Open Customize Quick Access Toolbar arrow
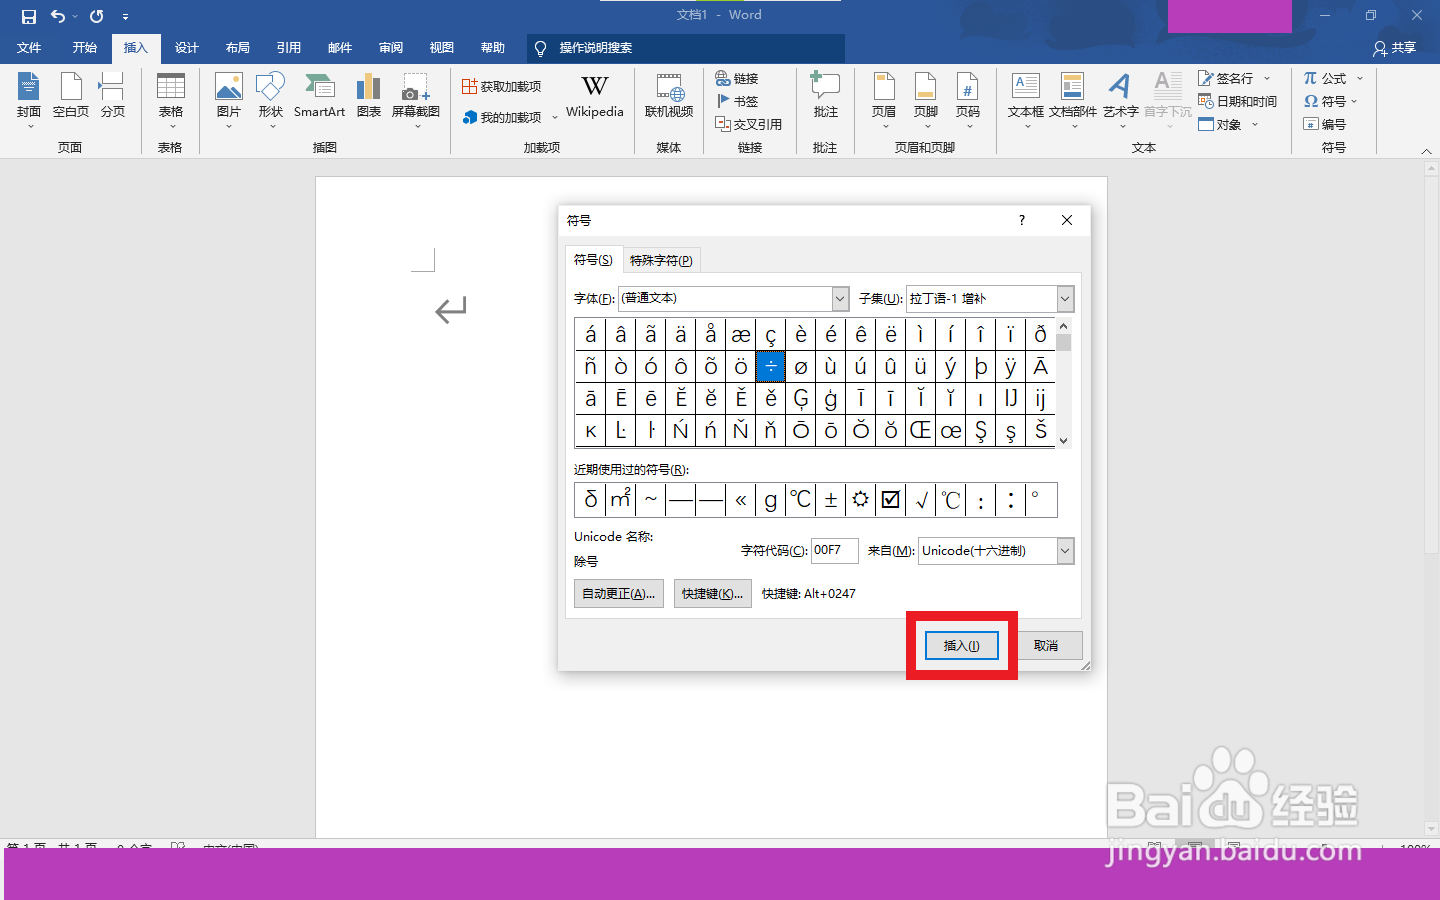Image resolution: width=1440 pixels, height=900 pixels. point(125,16)
